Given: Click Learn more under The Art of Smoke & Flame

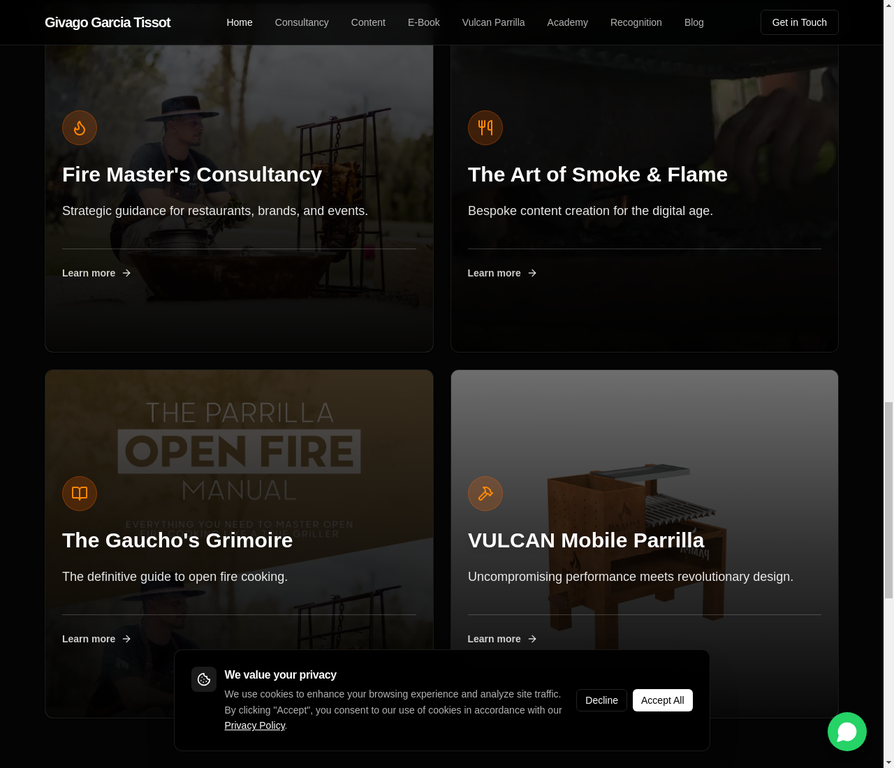Looking at the screenshot, I should [x=494, y=273].
